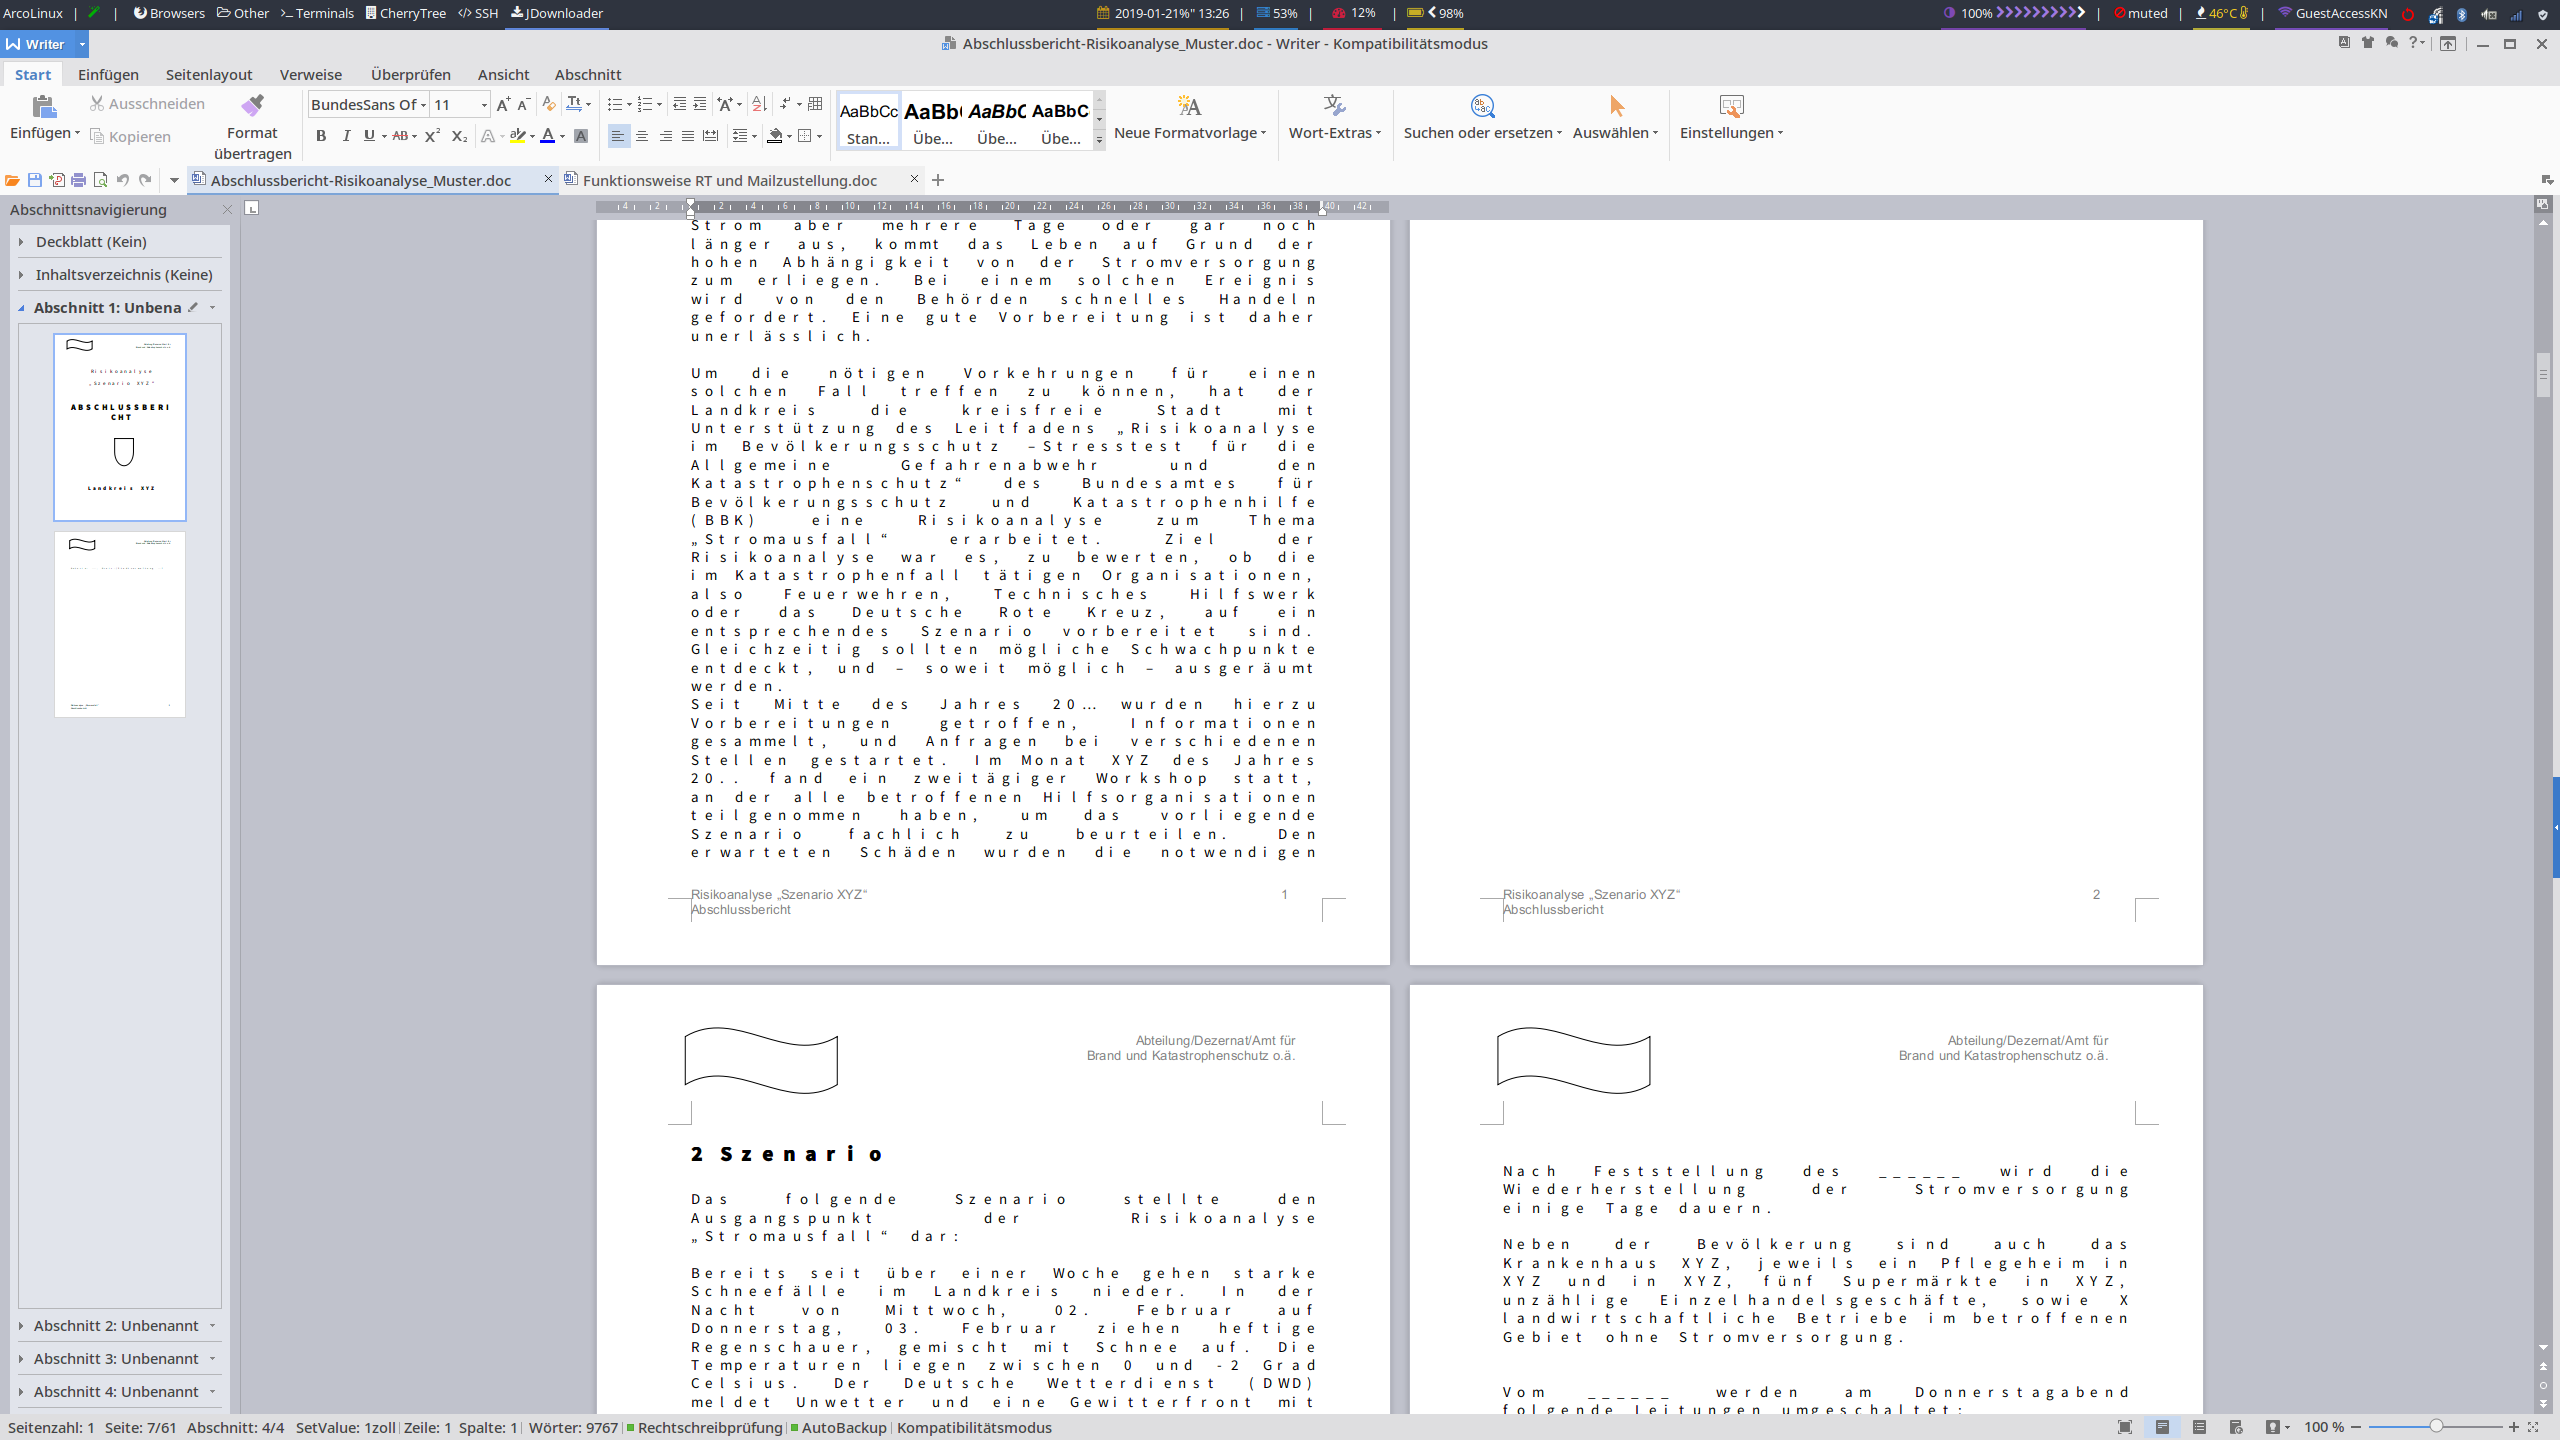Enable justified text alignment
This screenshot has height=1440, width=2560.
point(688,136)
